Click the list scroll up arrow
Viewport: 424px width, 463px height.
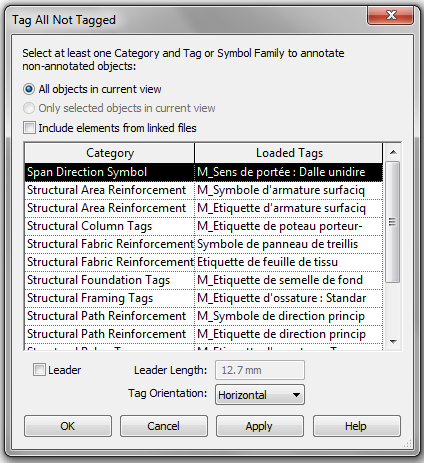(x=393, y=152)
